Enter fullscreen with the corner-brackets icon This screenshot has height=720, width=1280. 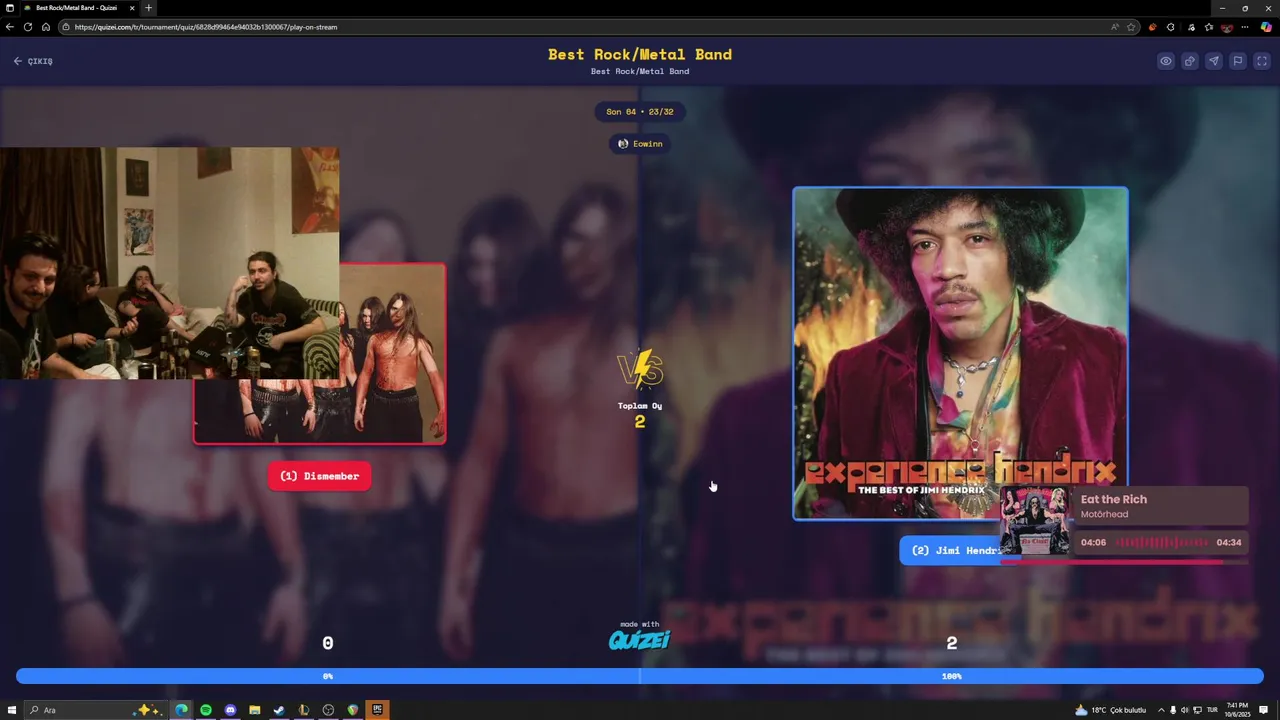1262,61
